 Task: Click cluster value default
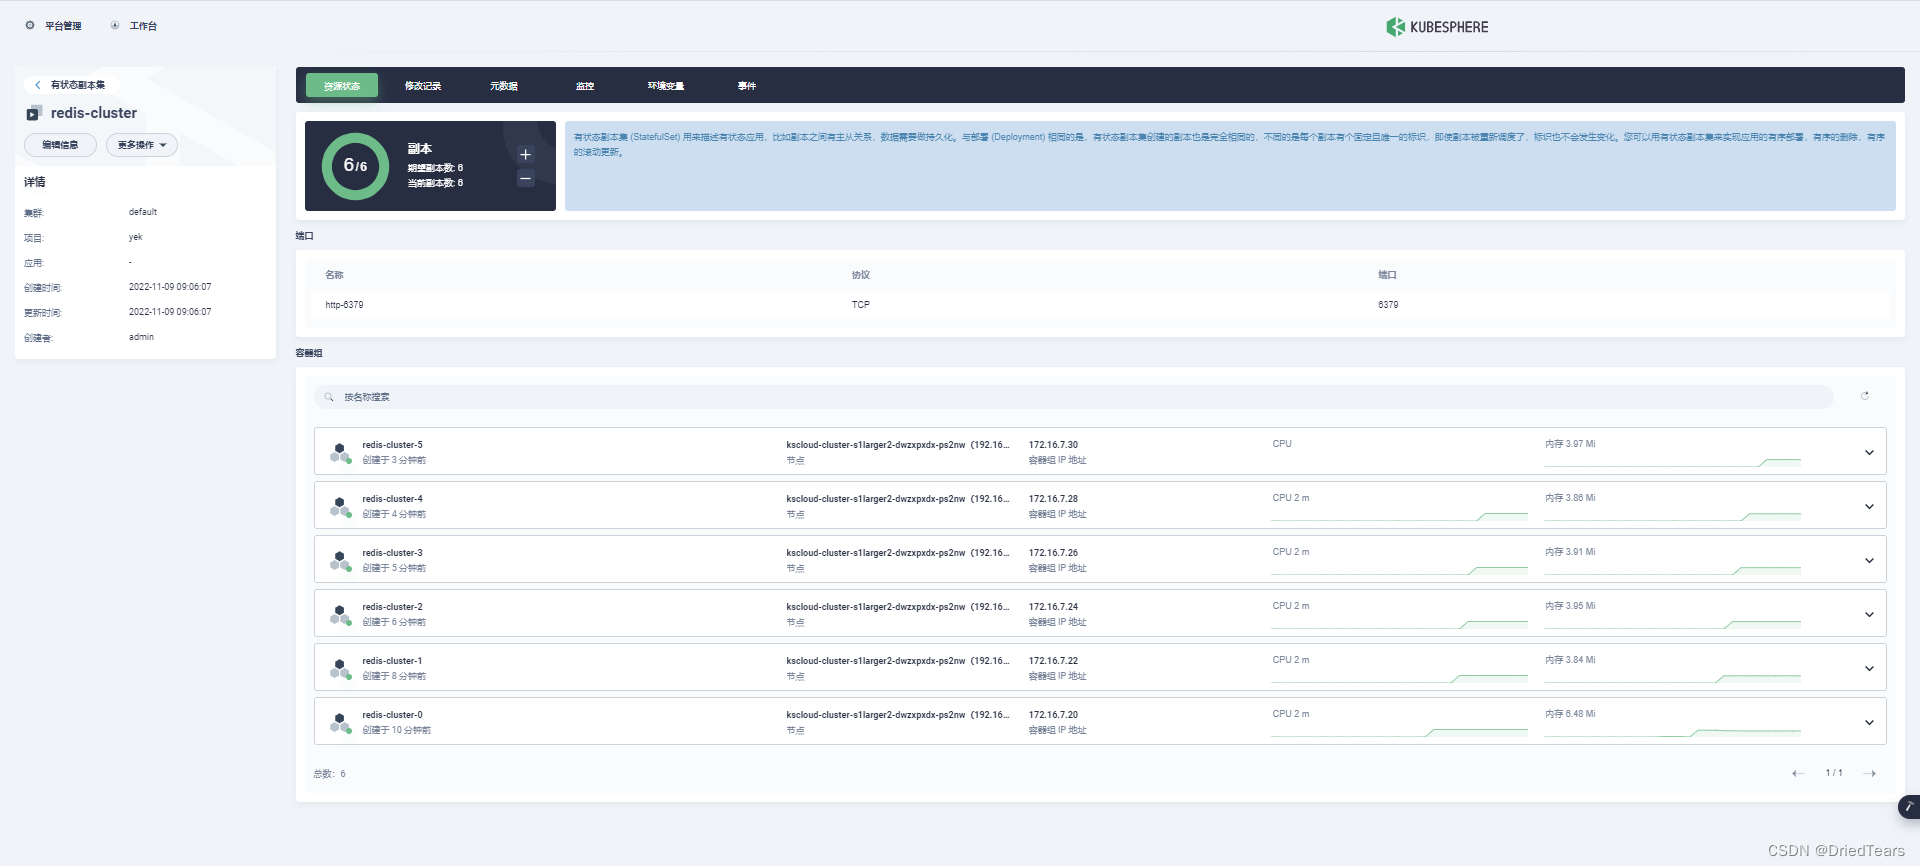(x=143, y=212)
